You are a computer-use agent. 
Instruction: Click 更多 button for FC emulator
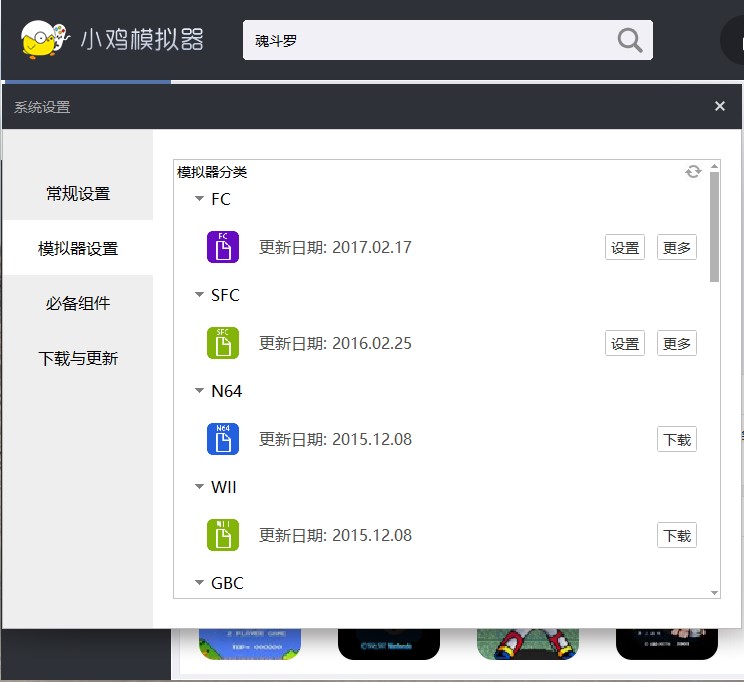[x=677, y=247]
